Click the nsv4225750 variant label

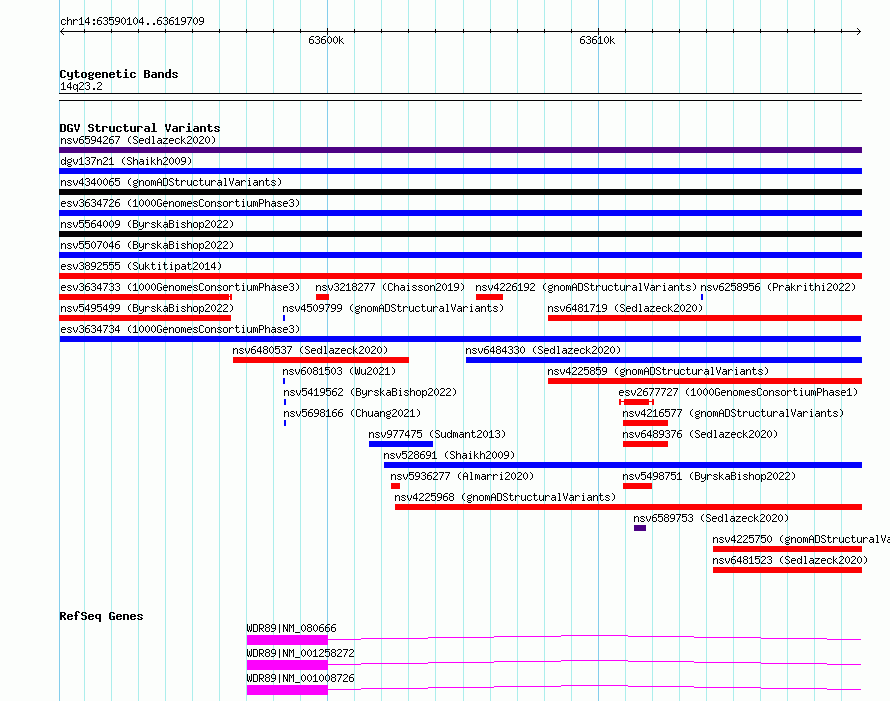tap(801, 539)
